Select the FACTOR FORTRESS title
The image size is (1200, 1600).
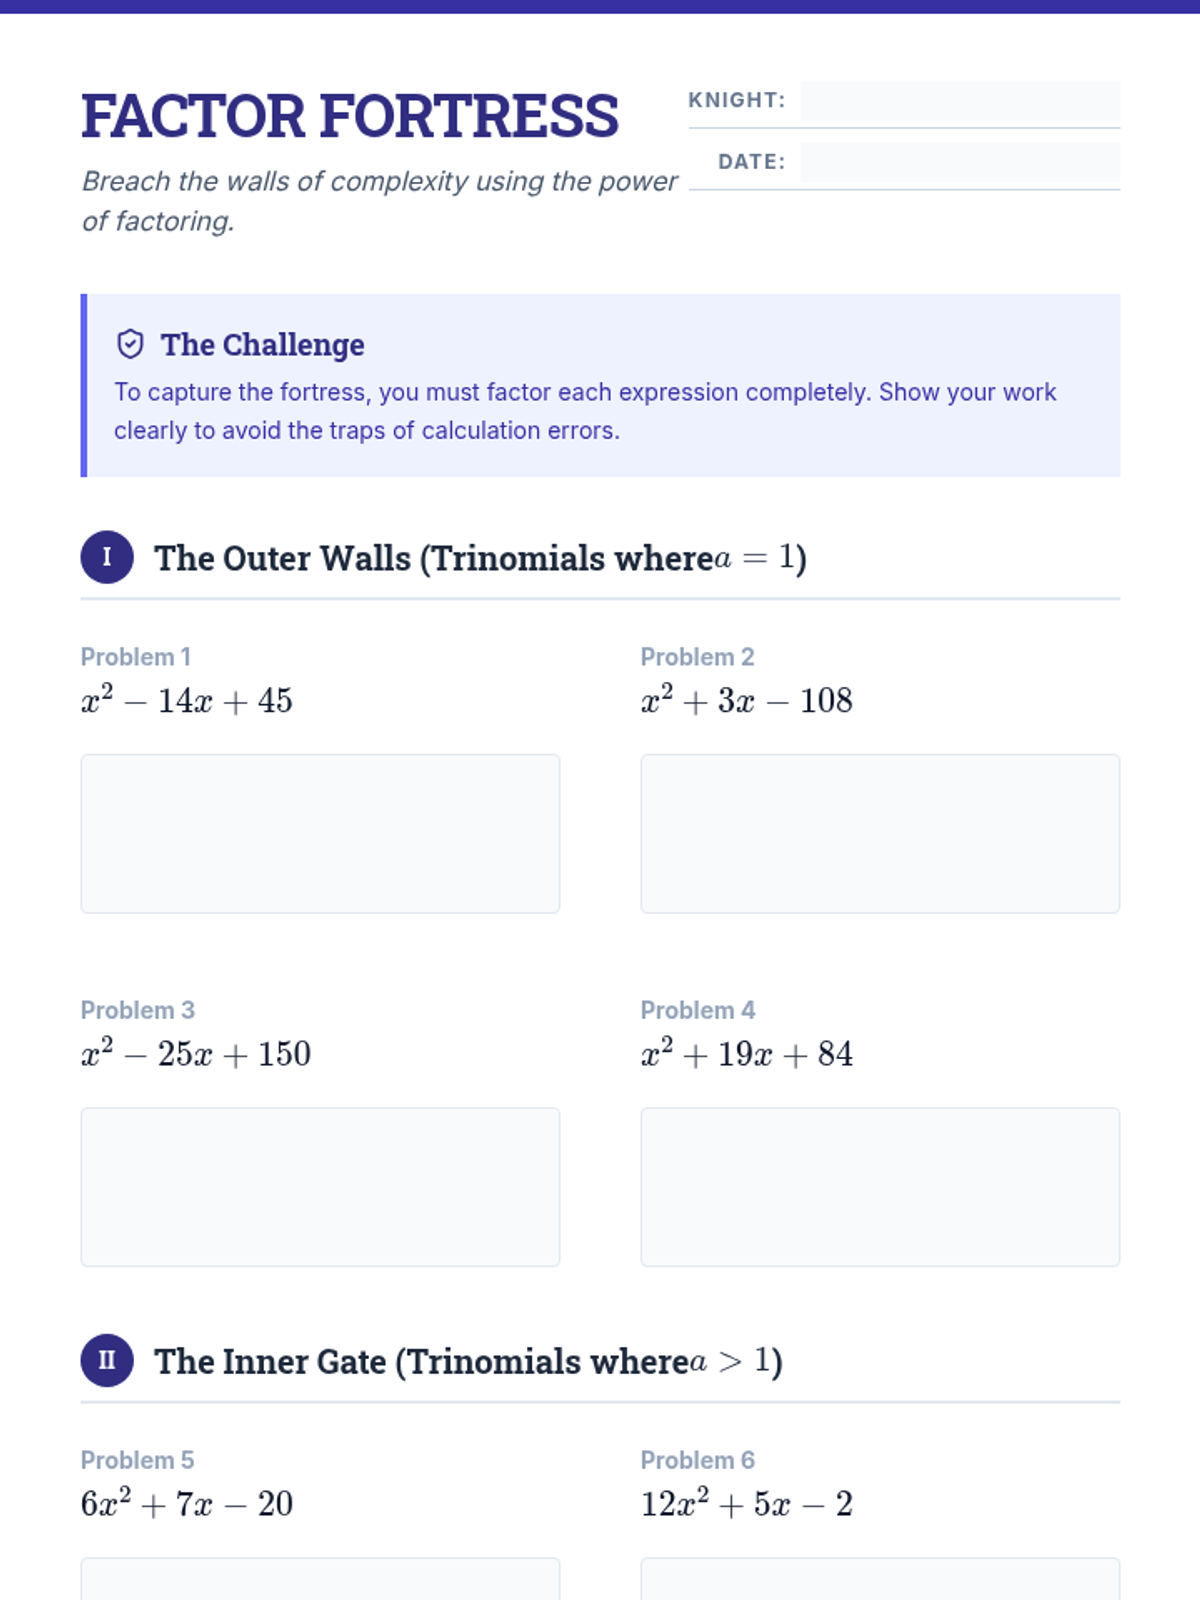tap(350, 116)
